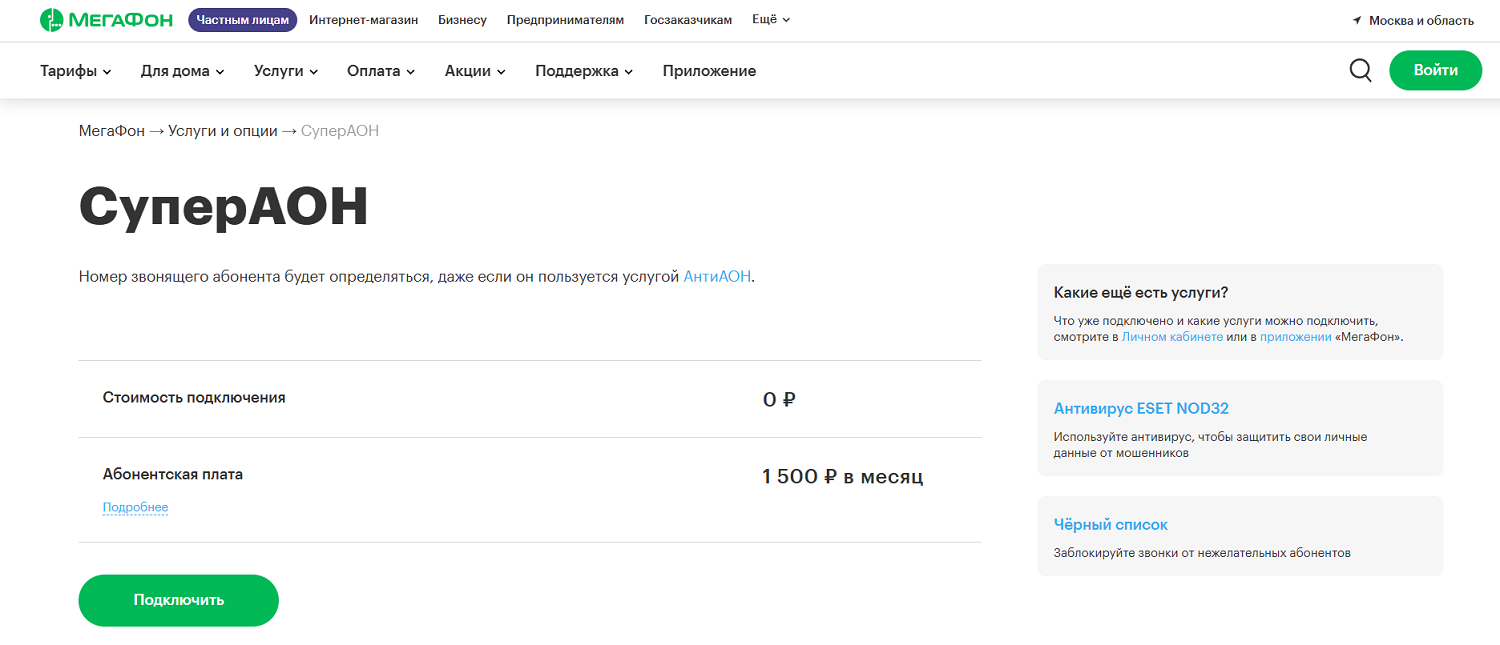Click the Какие ещё есть услуги? heading
This screenshot has width=1500, height=645.
click(1141, 292)
